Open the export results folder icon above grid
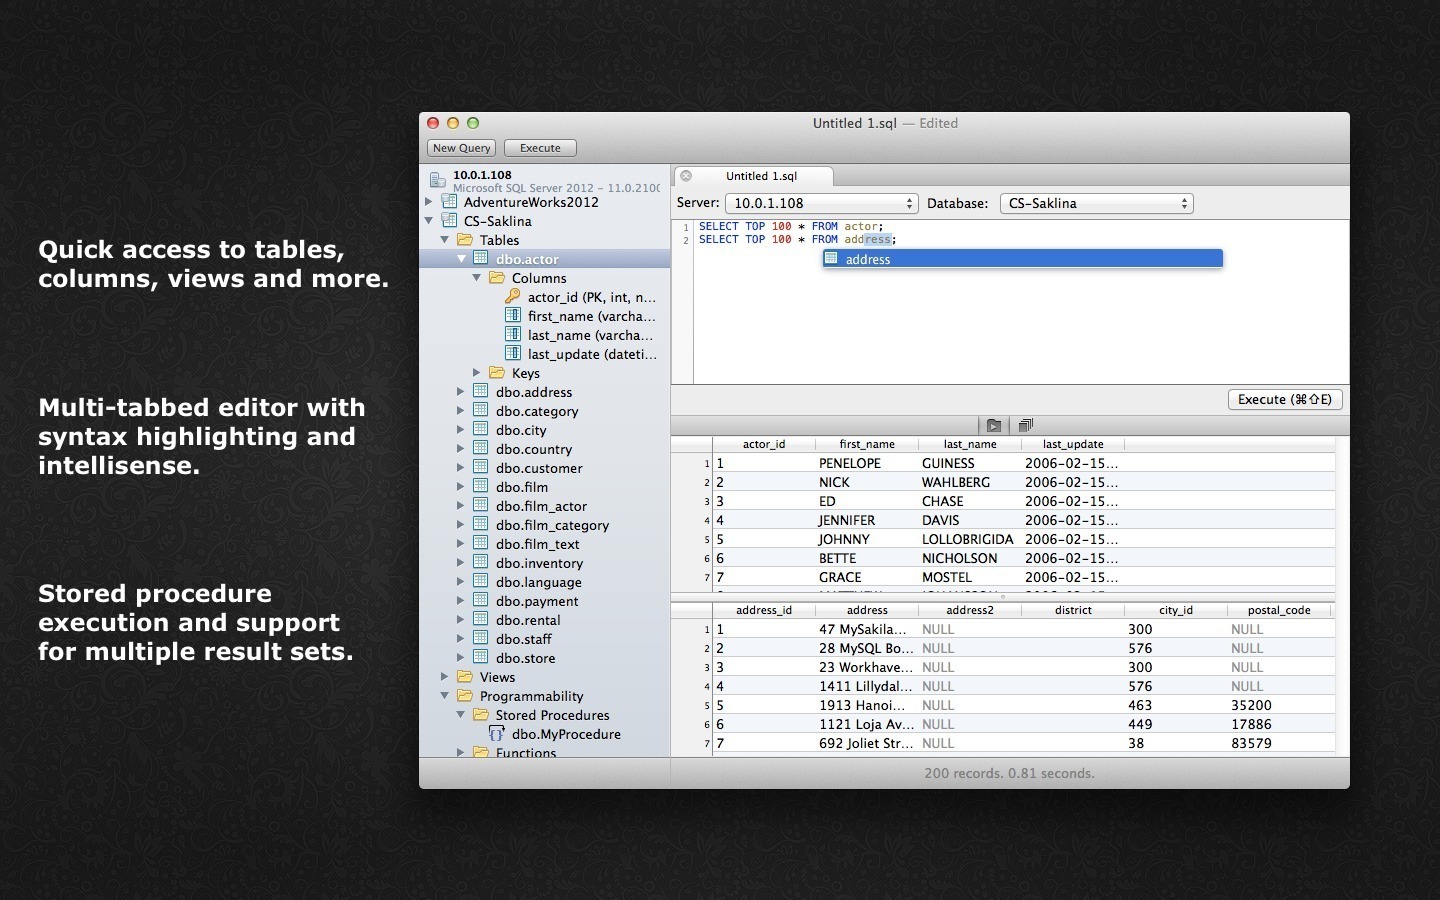Viewport: 1440px width, 900px height. [x=993, y=425]
